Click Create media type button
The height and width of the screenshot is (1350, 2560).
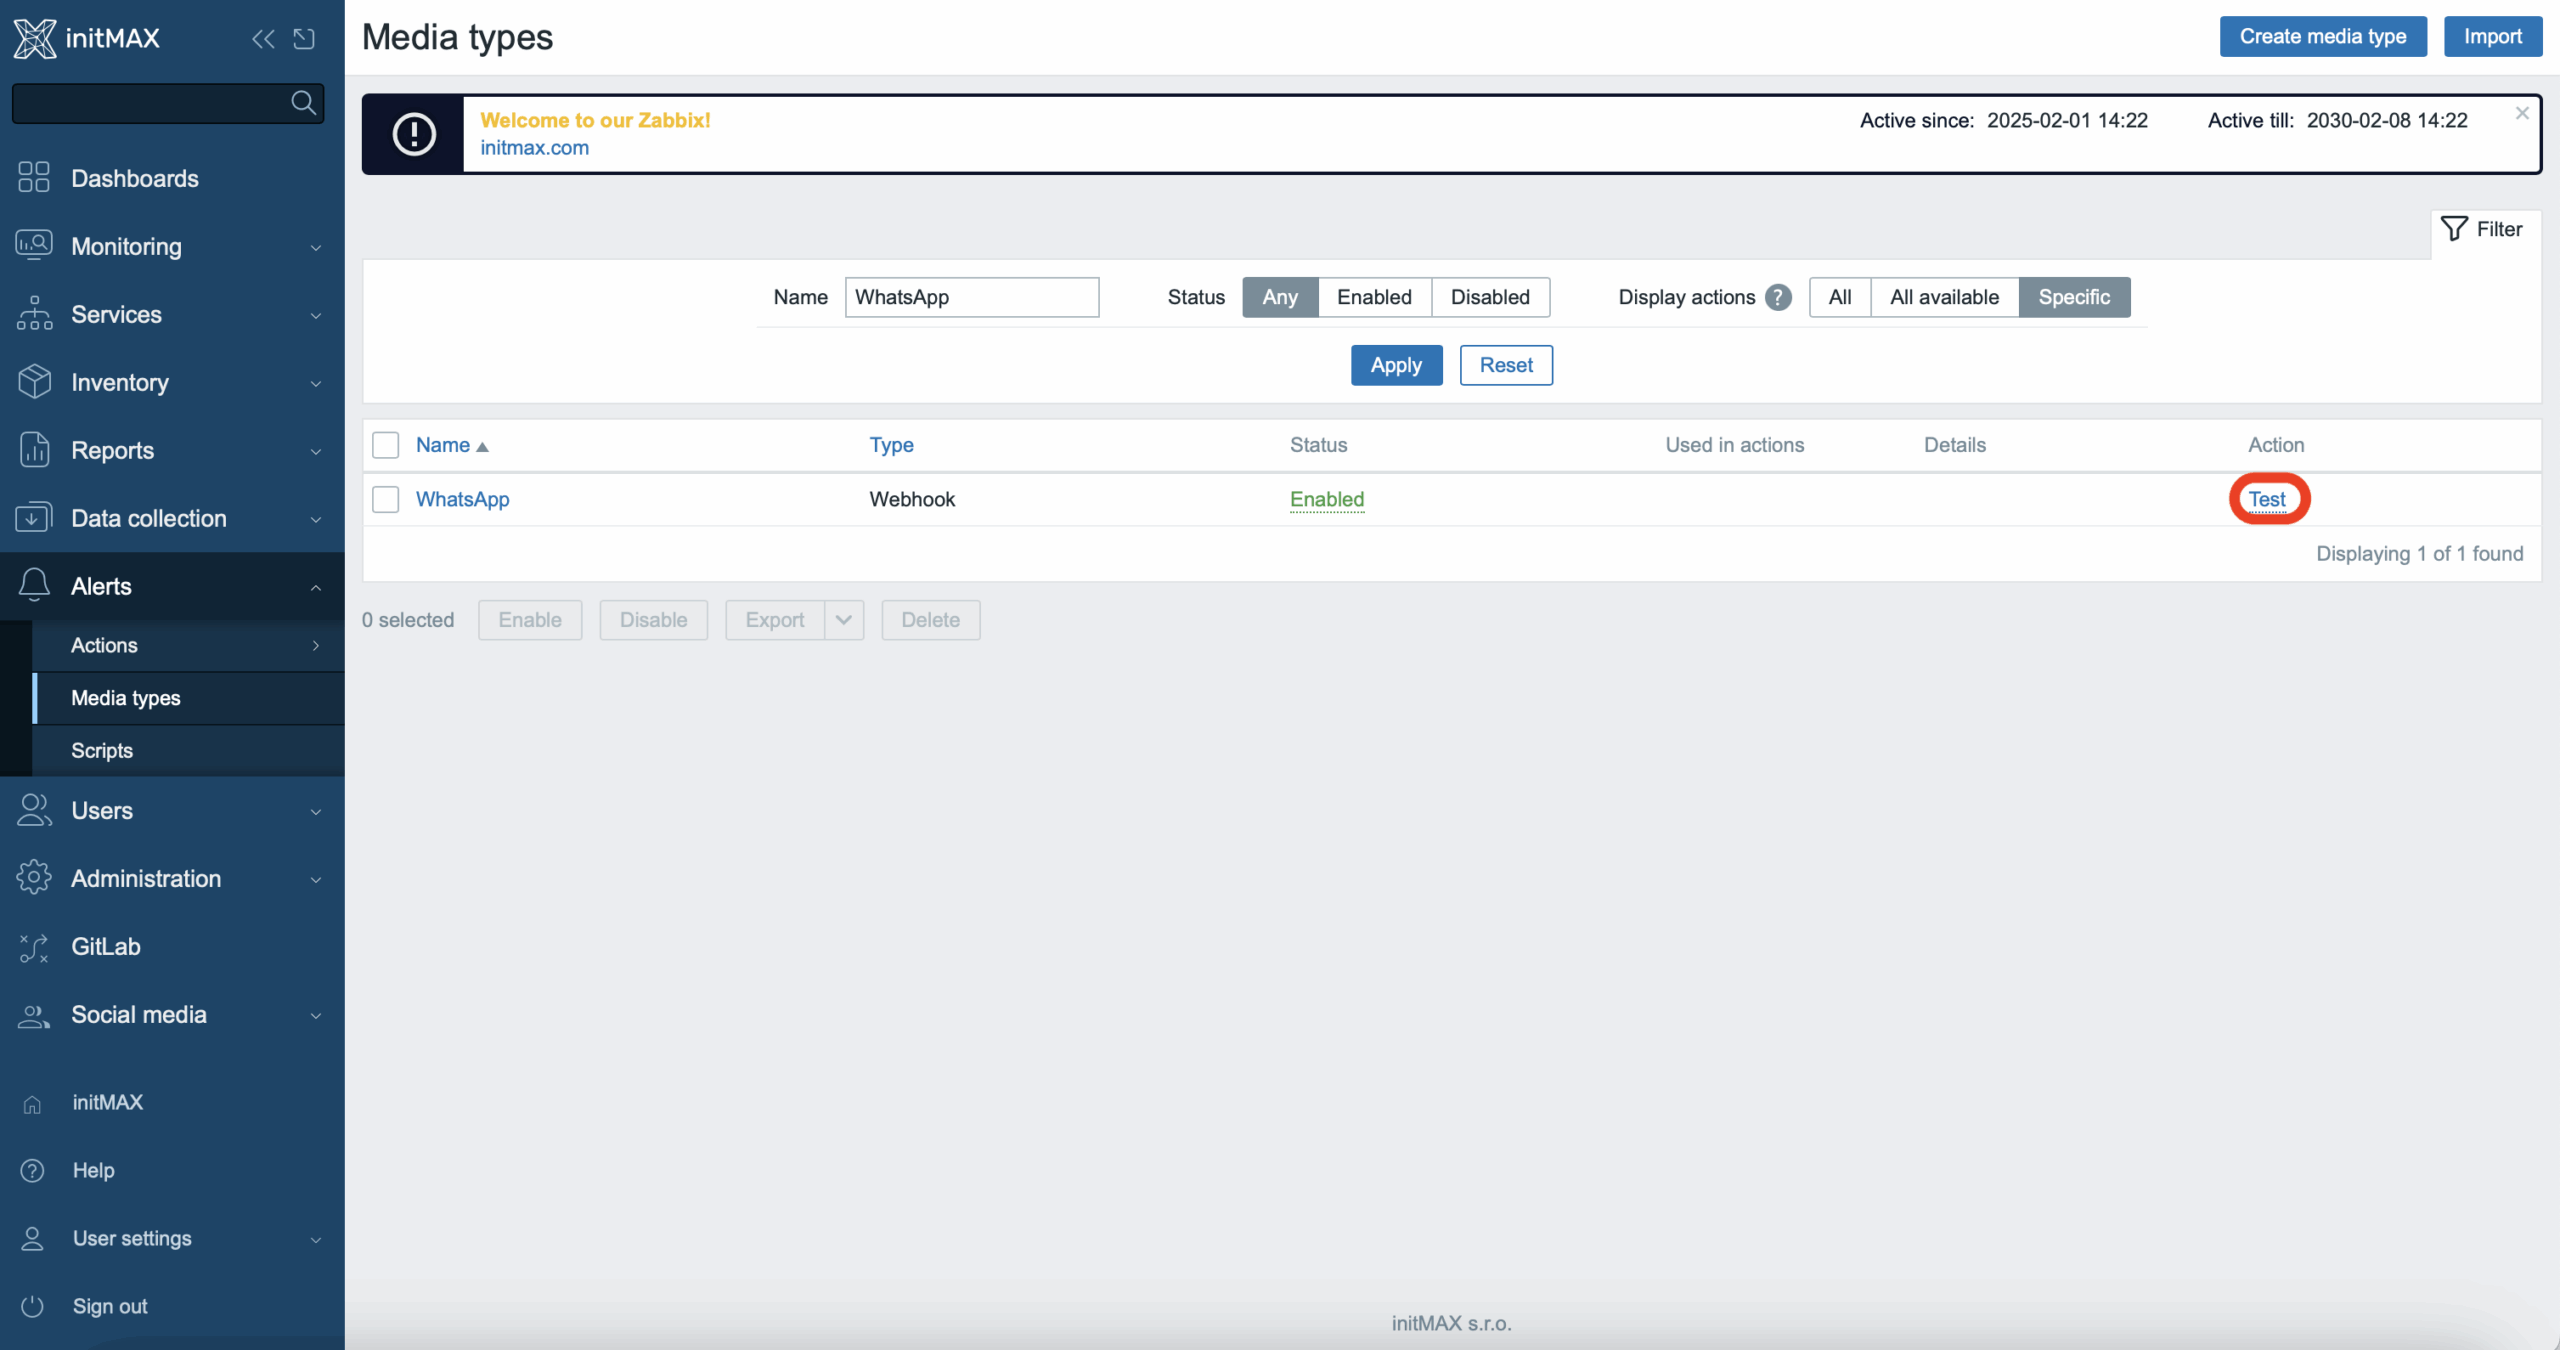click(x=2323, y=37)
